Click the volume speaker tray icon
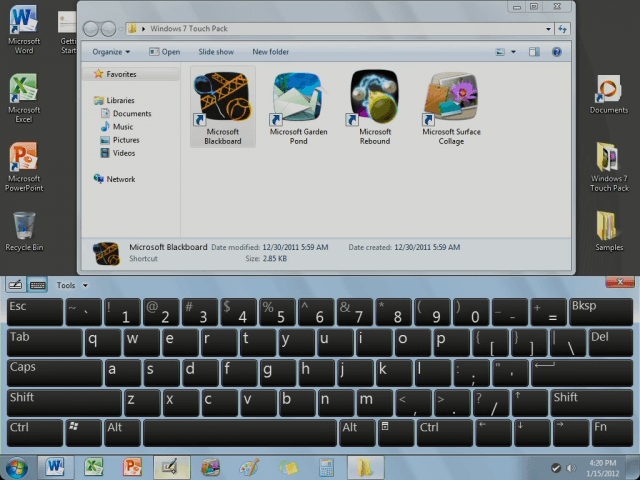Viewport: 640px width, 480px height. (571, 468)
